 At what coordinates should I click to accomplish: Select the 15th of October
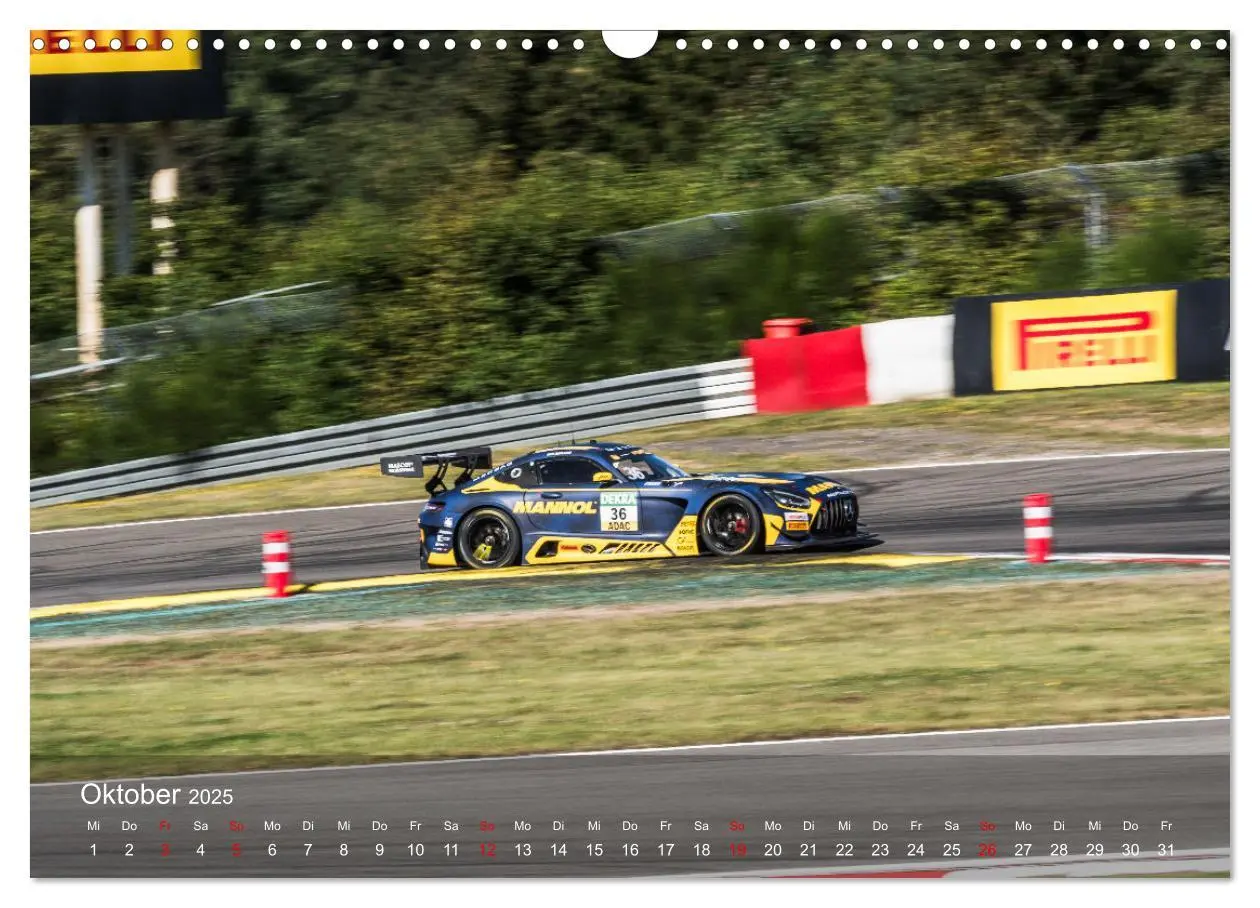594,850
